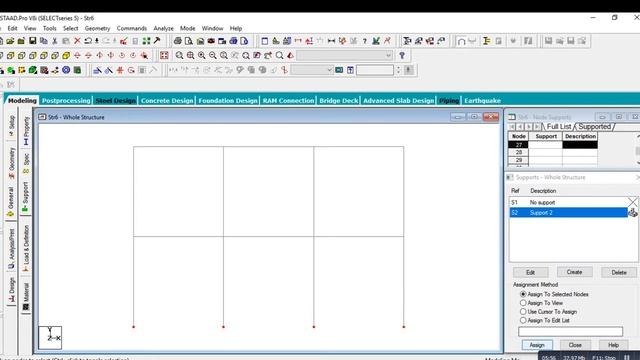Click the Print icon in toolbar

pos(178,41)
